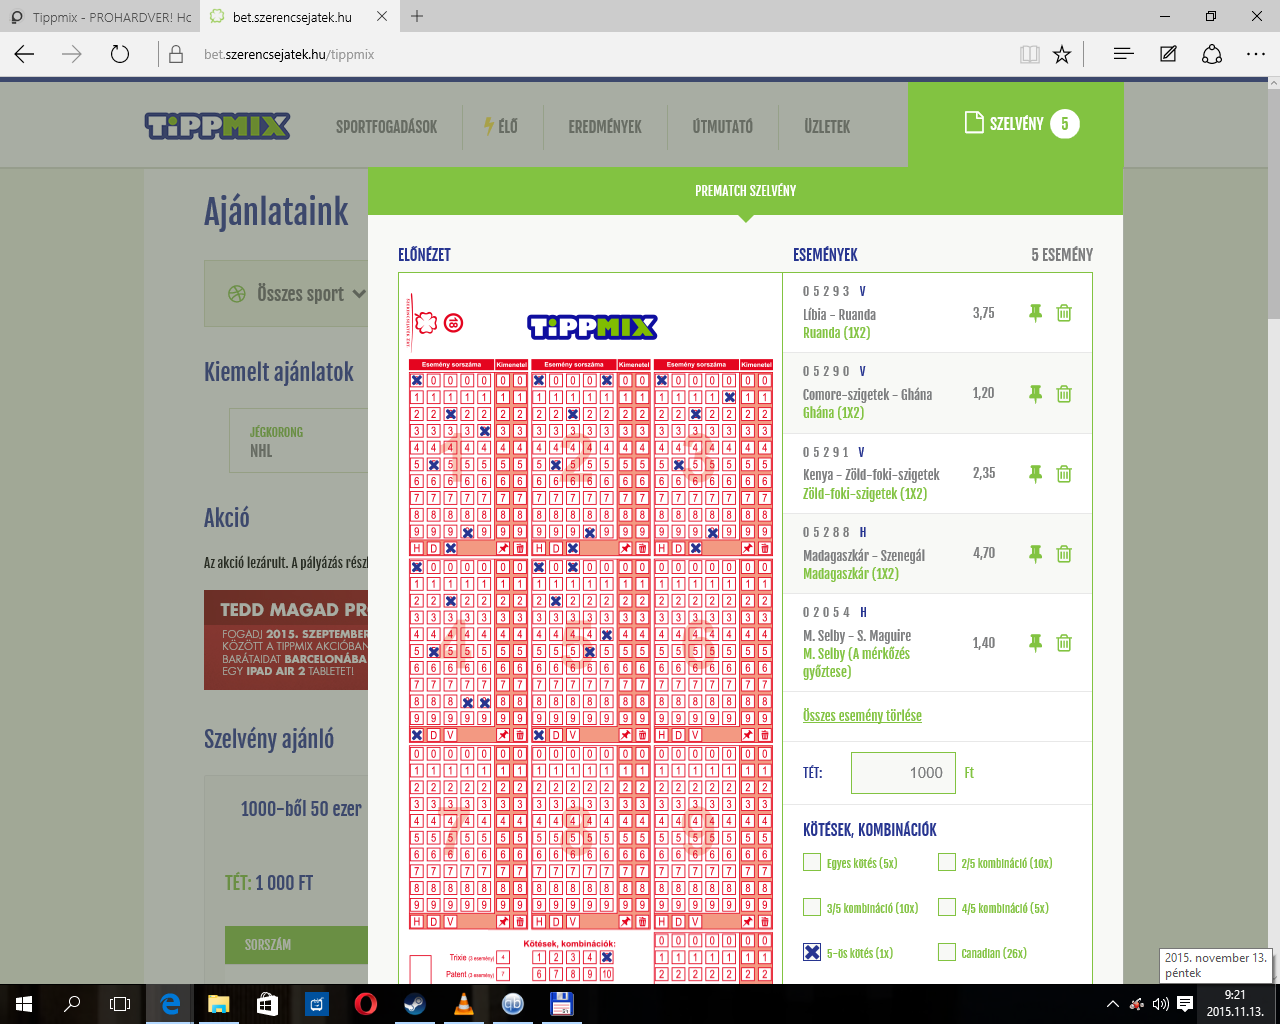The width and height of the screenshot is (1280, 1024).
Task: Pin the Madagaszkár - Szenegál event
Action: click(1035, 553)
